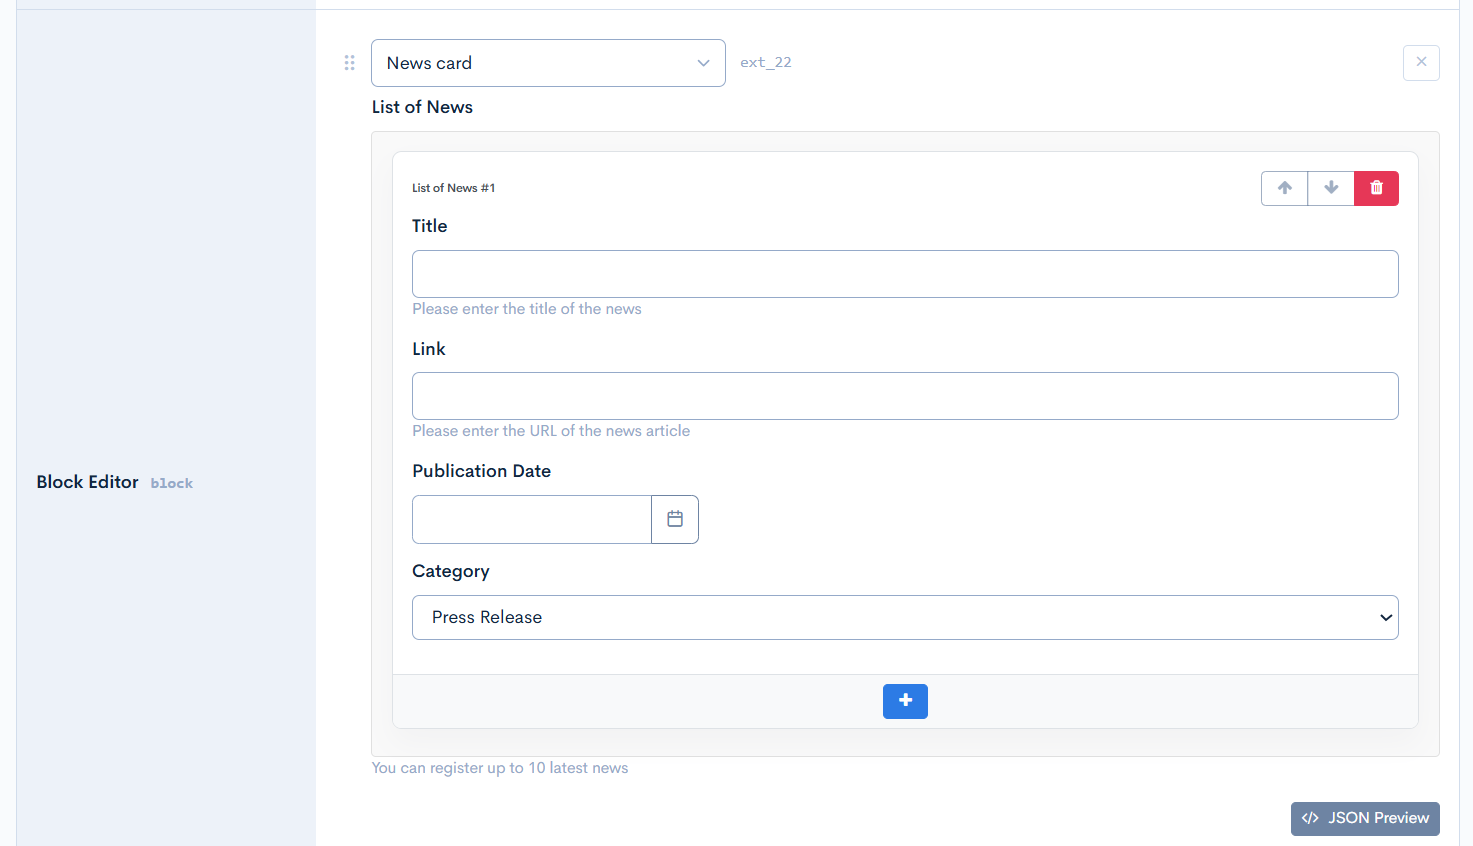The image size is (1473, 846).
Task: Click into the Title input field
Action: coord(904,274)
